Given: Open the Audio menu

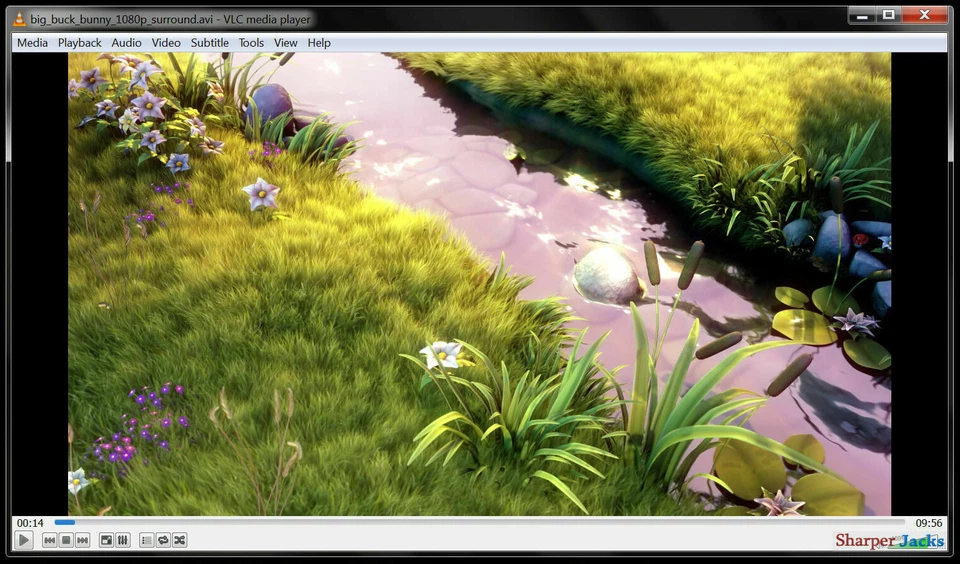Looking at the screenshot, I should pos(126,43).
